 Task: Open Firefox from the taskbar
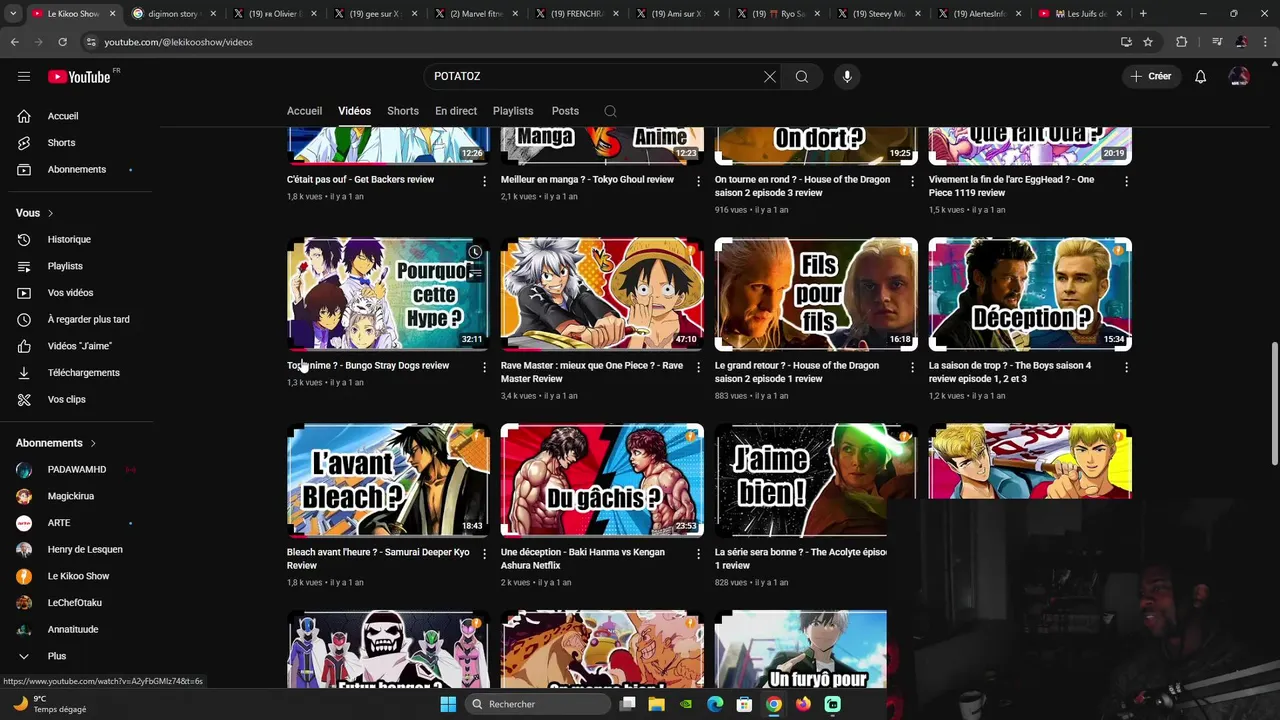(x=803, y=704)
